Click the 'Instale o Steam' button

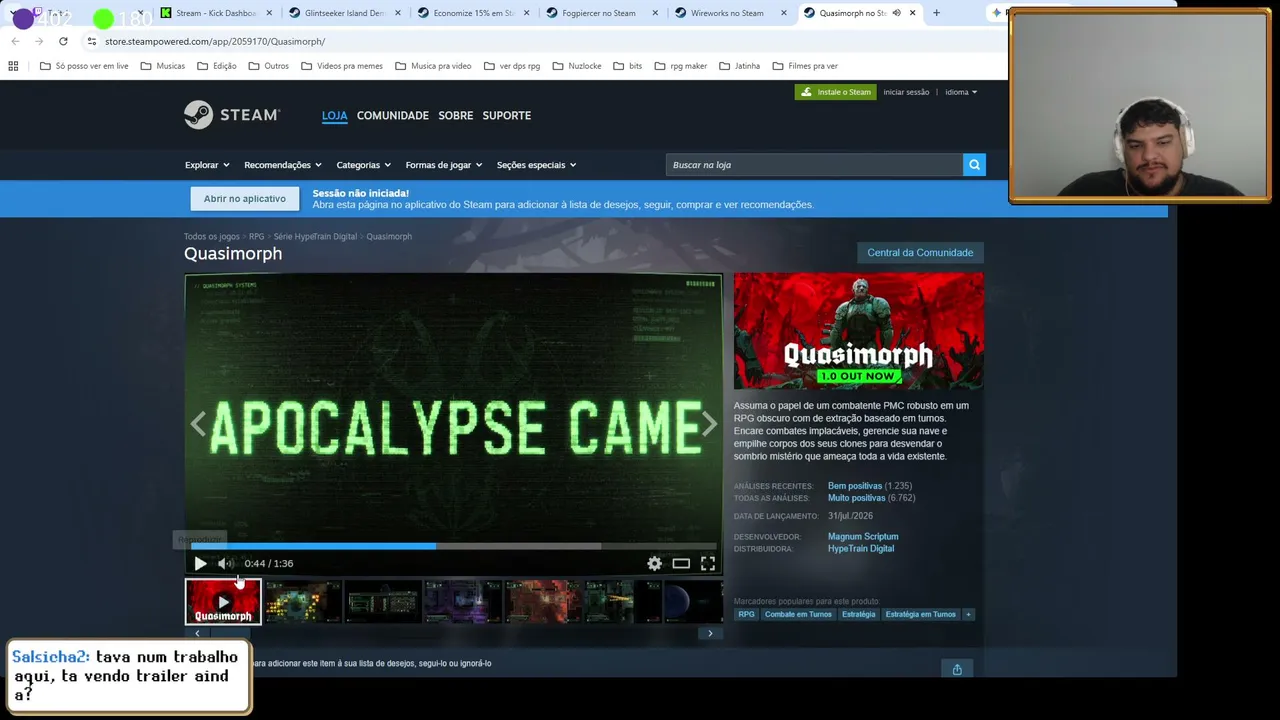[x=836, y=92]
